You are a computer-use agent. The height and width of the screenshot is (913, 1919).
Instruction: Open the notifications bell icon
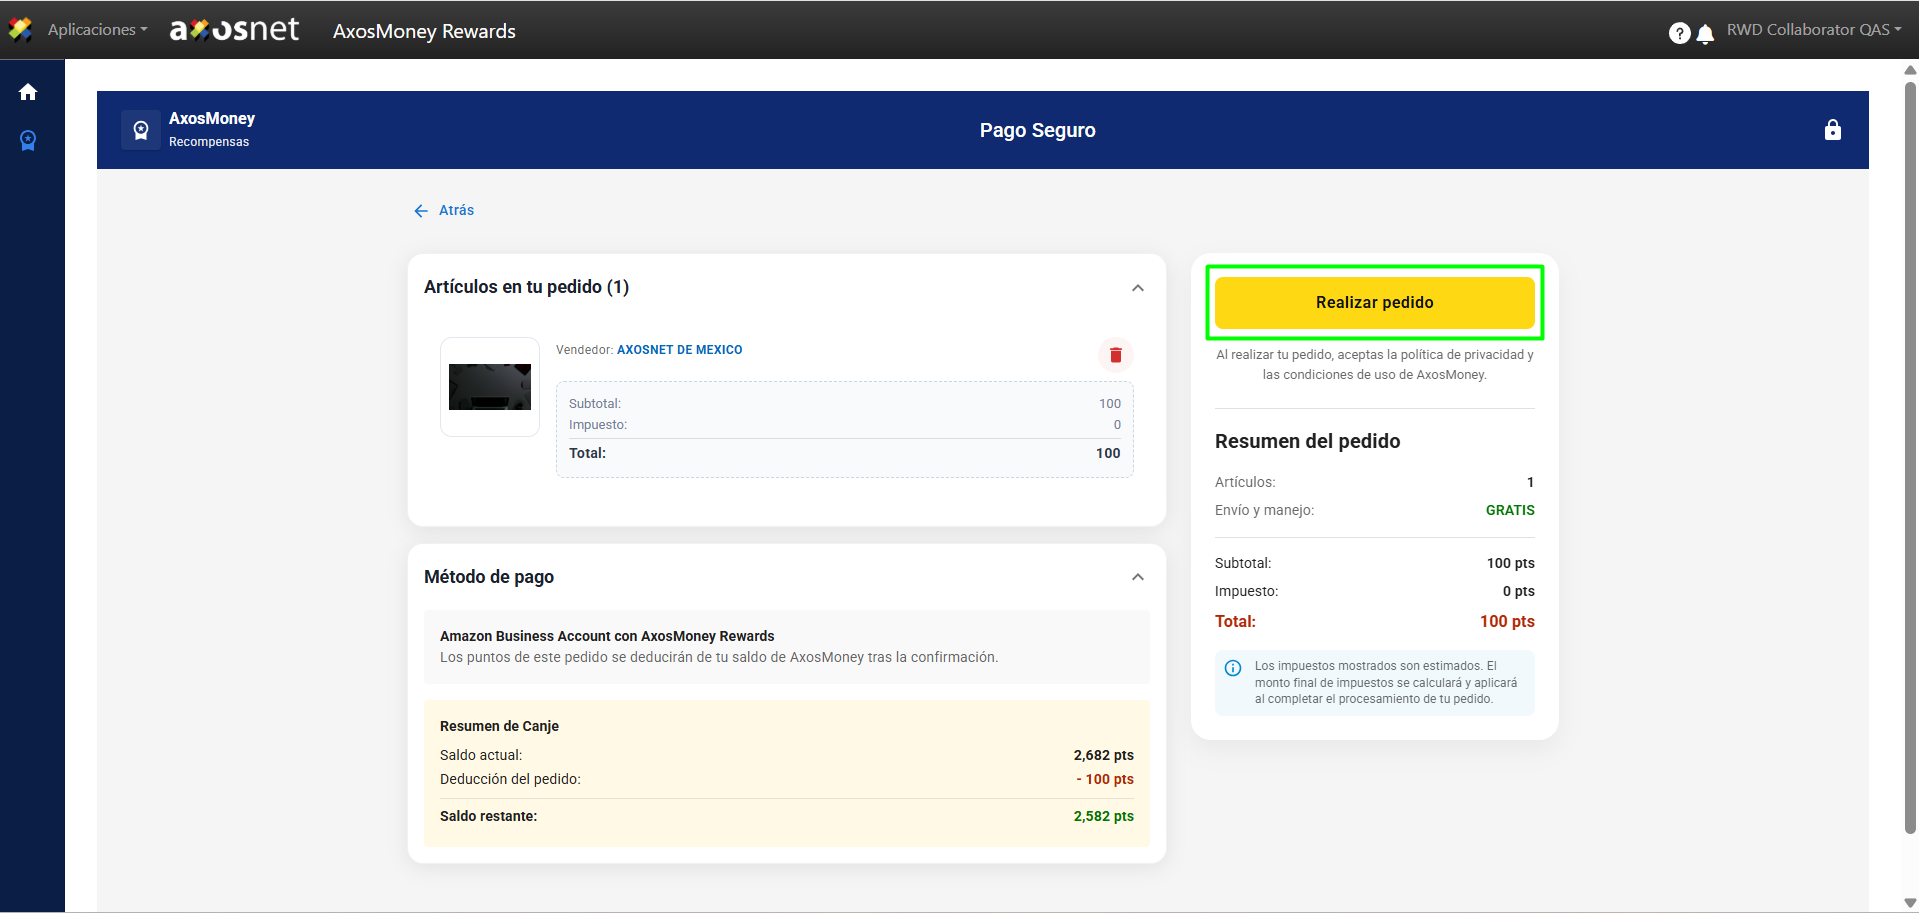click(1706, 34)
